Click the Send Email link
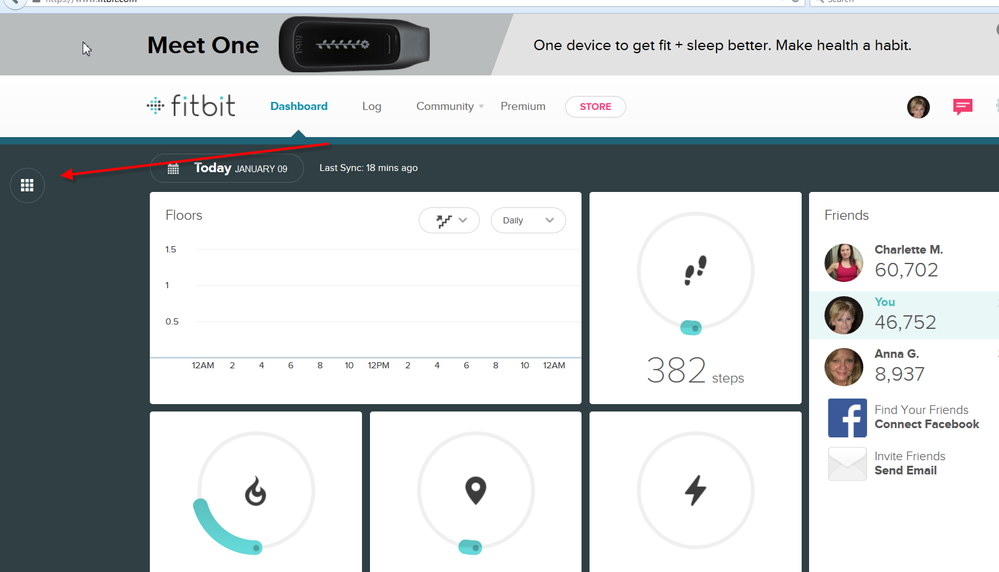Image resolution: width=999 pixels, height=572 pixels. [905, 471]
